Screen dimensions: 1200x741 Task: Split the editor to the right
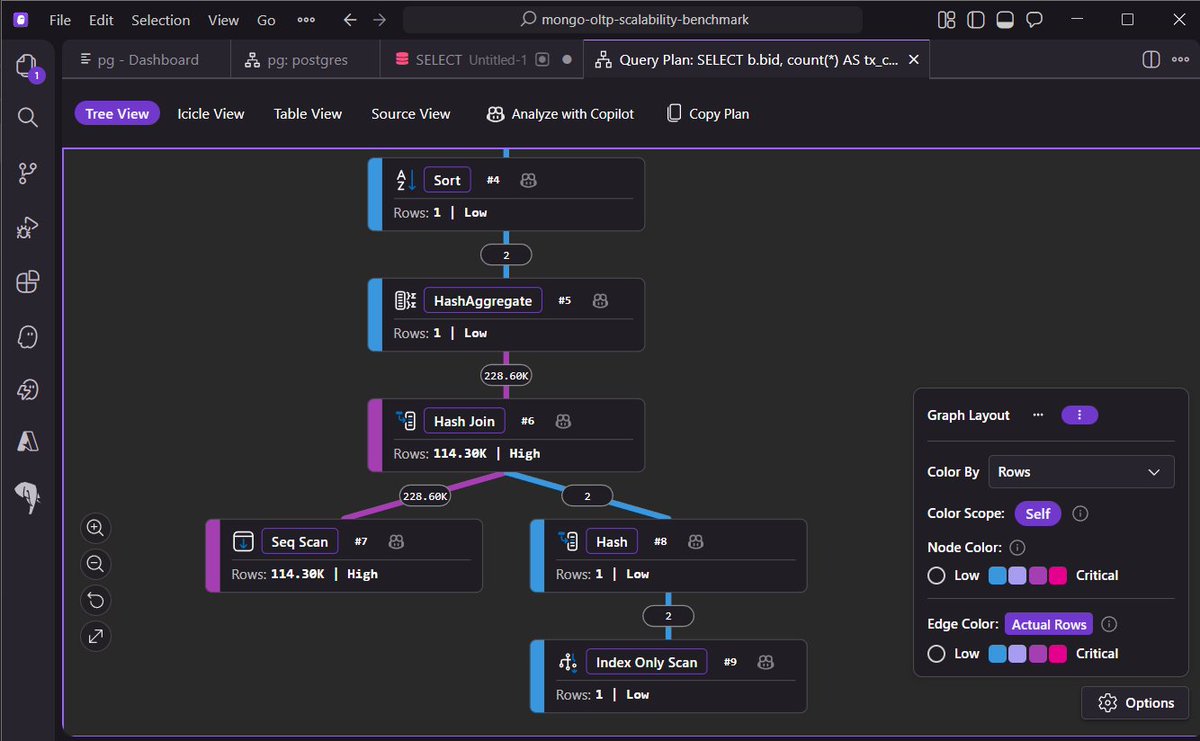point(1150,60)
